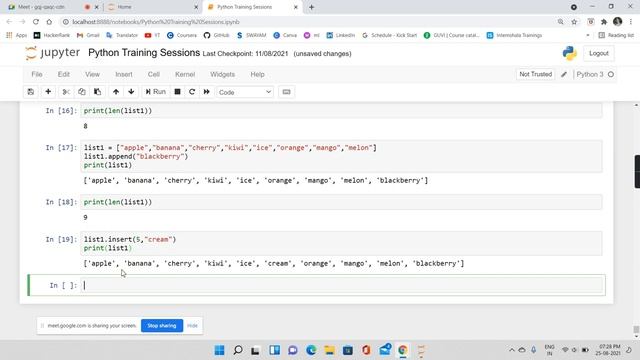Open Coursera bookmark
This screenshot has width=640, height=360.
pos(182,35)
